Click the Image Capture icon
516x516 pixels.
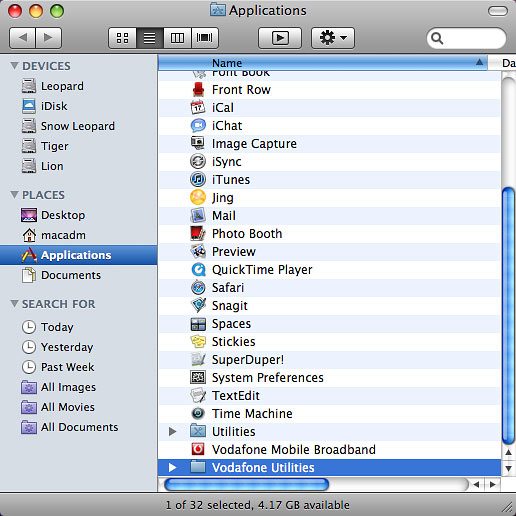[x=198, y=144]
